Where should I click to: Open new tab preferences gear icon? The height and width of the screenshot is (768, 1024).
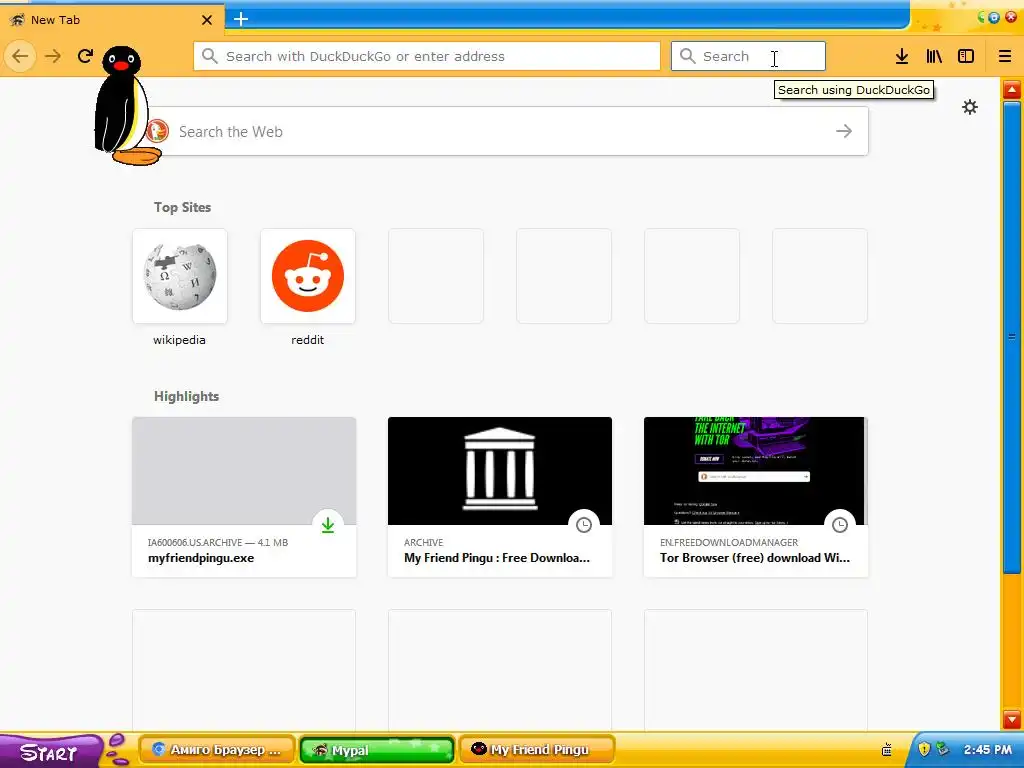pyautogui.click(x=970, y=107)
